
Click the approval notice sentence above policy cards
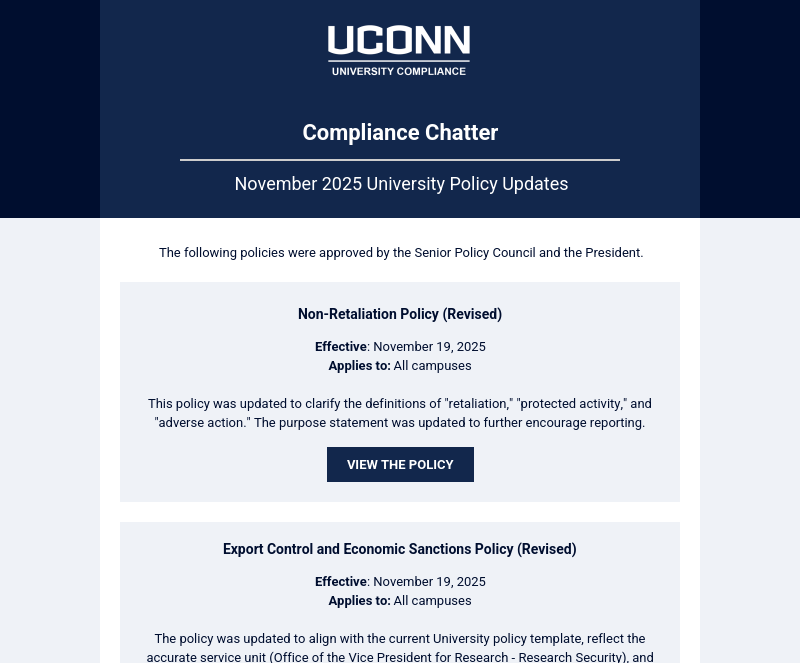[401, 252]
